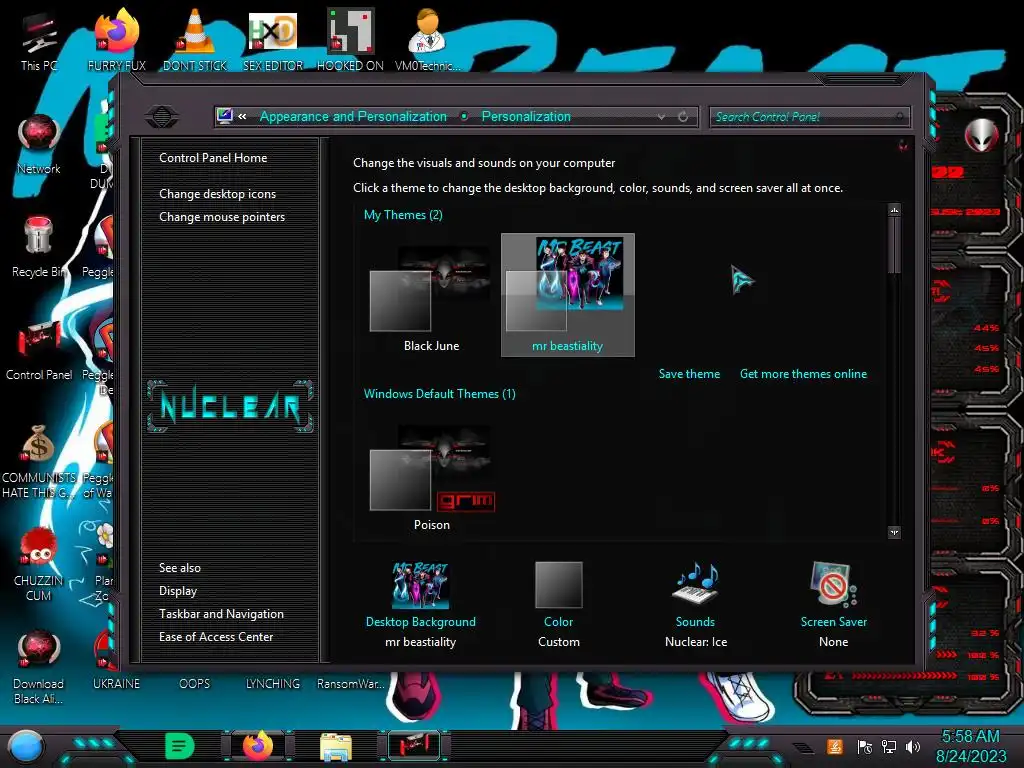
Task: Click the back navigation orb button
Action: coord(162,116)
